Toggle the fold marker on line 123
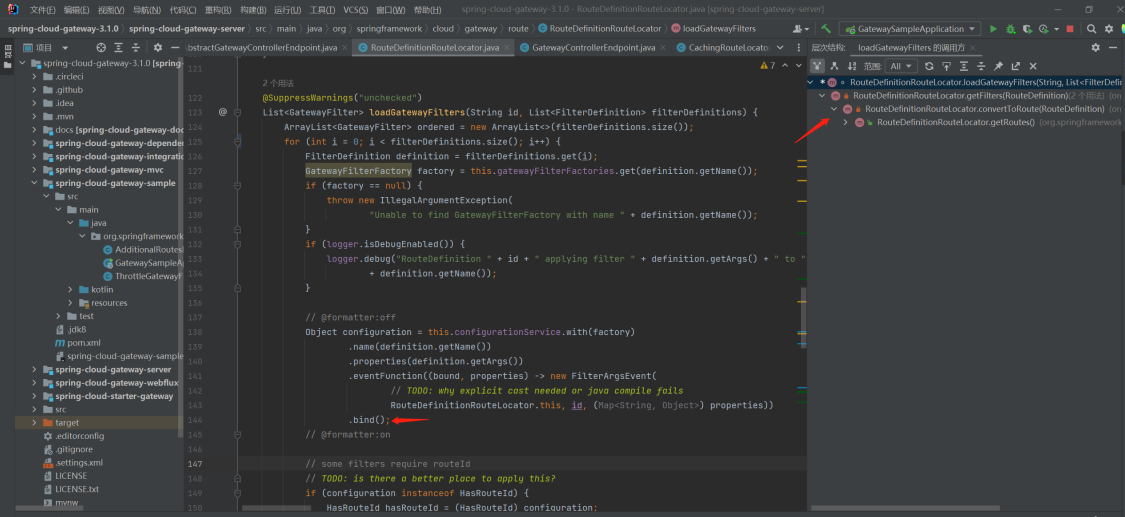 237,113
